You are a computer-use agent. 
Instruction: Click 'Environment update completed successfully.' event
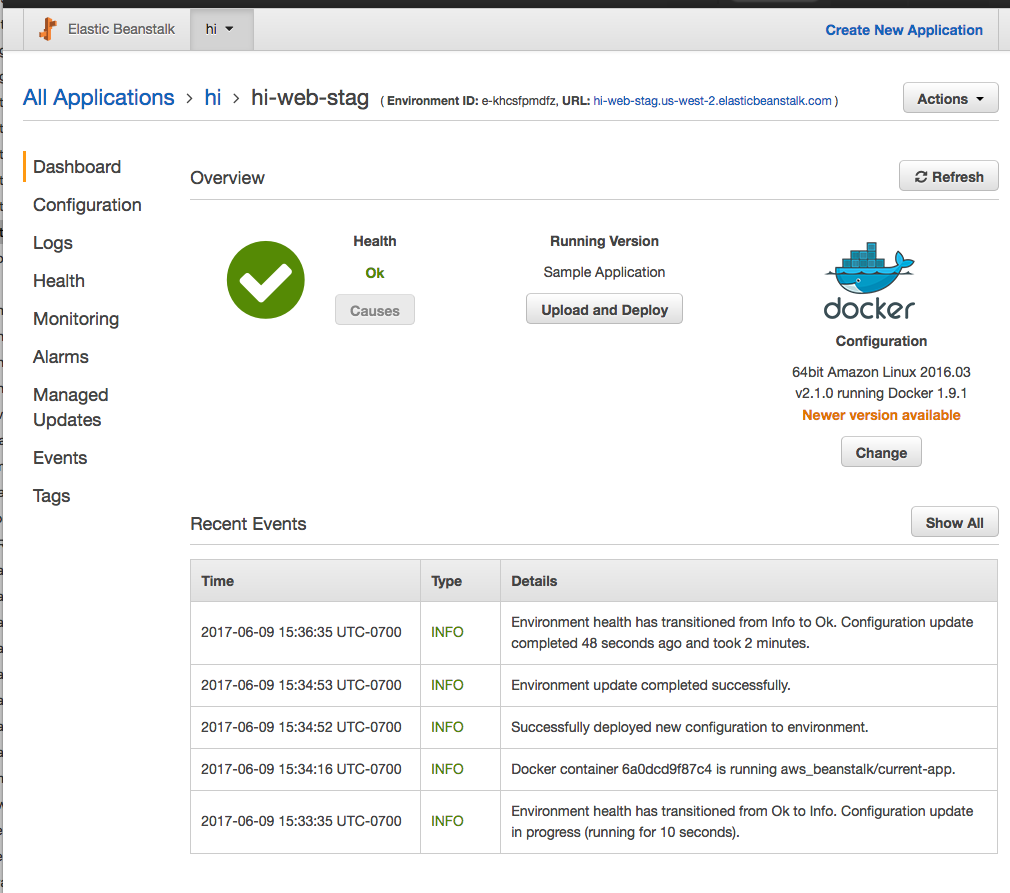651,685
